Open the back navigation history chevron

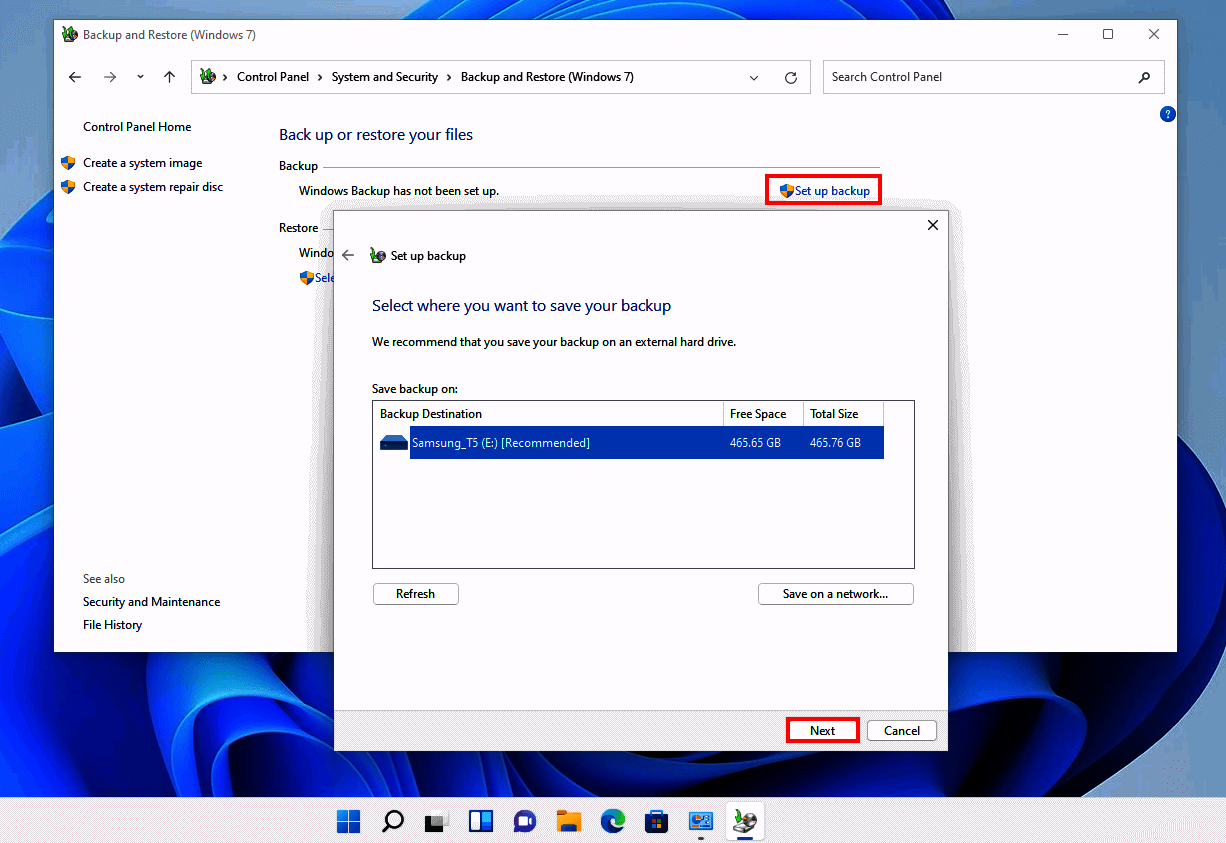click(139, 77)
